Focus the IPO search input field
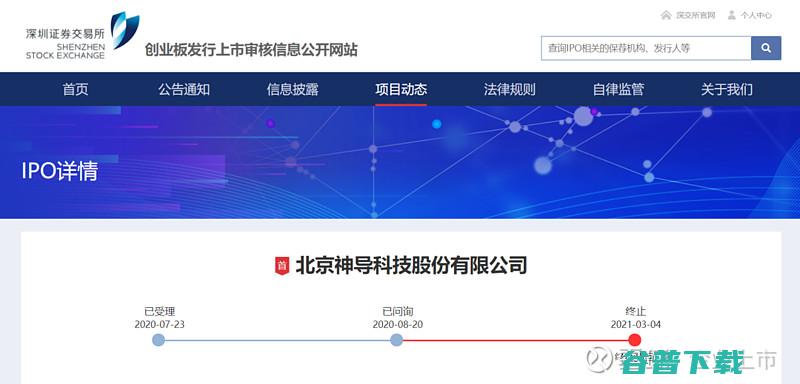 (646, 48)
